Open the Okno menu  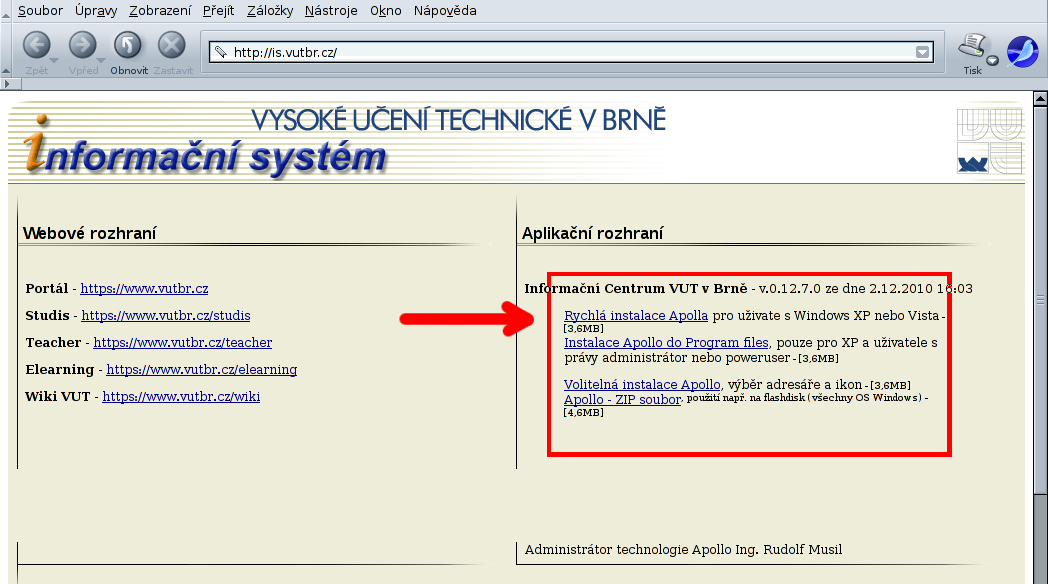(x=386, y=11)
